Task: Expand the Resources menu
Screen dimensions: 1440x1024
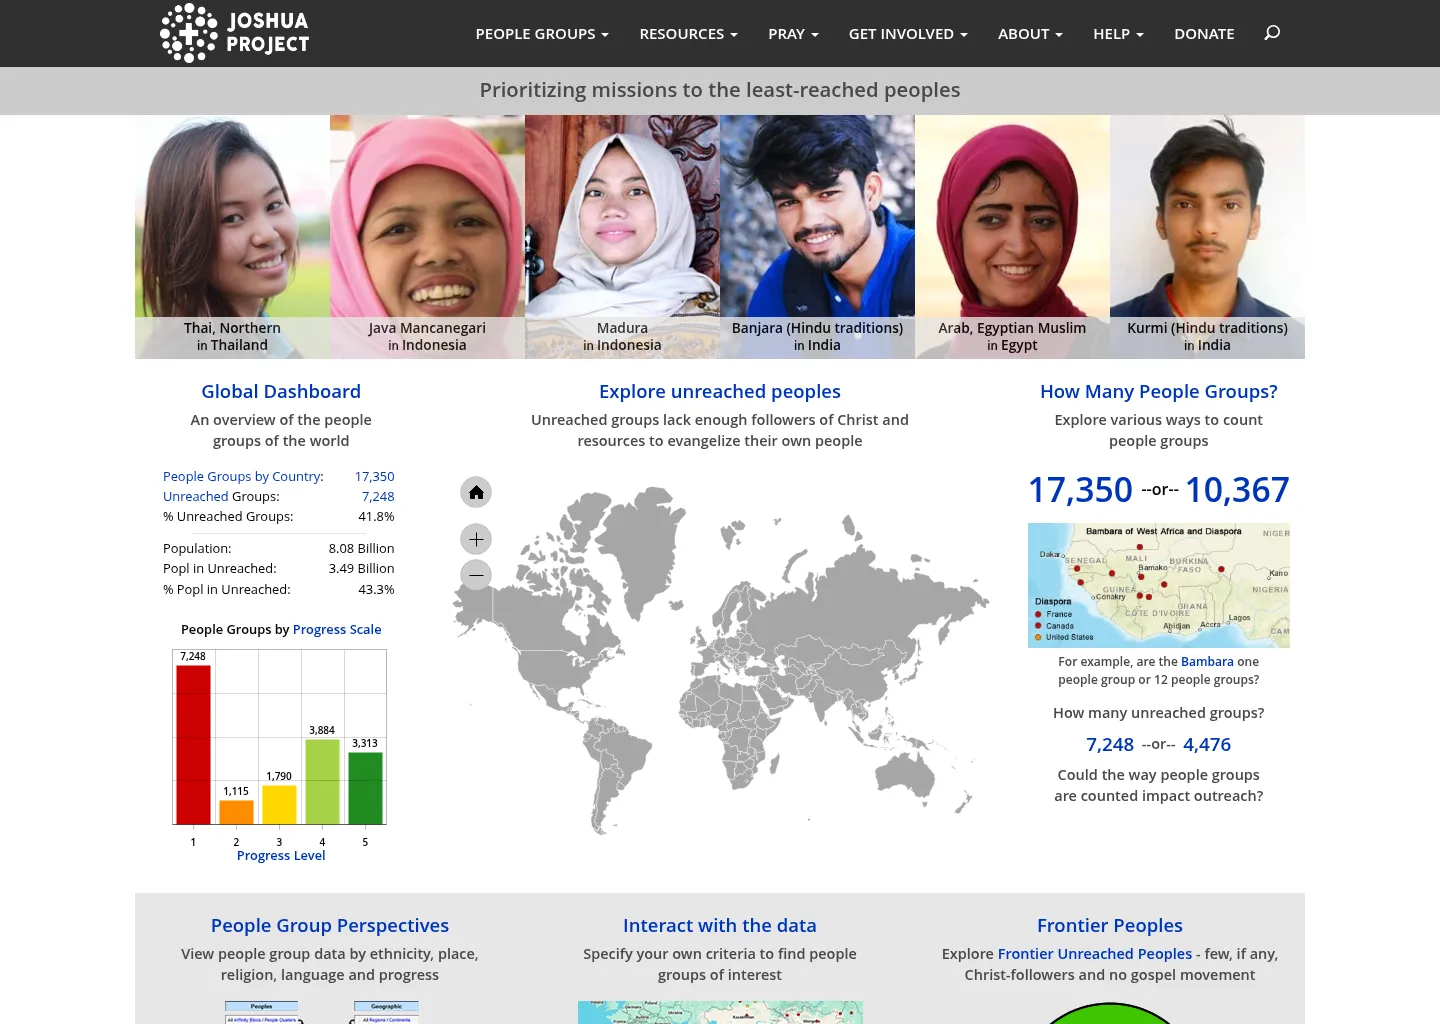Action: click(x=688, y=34)
